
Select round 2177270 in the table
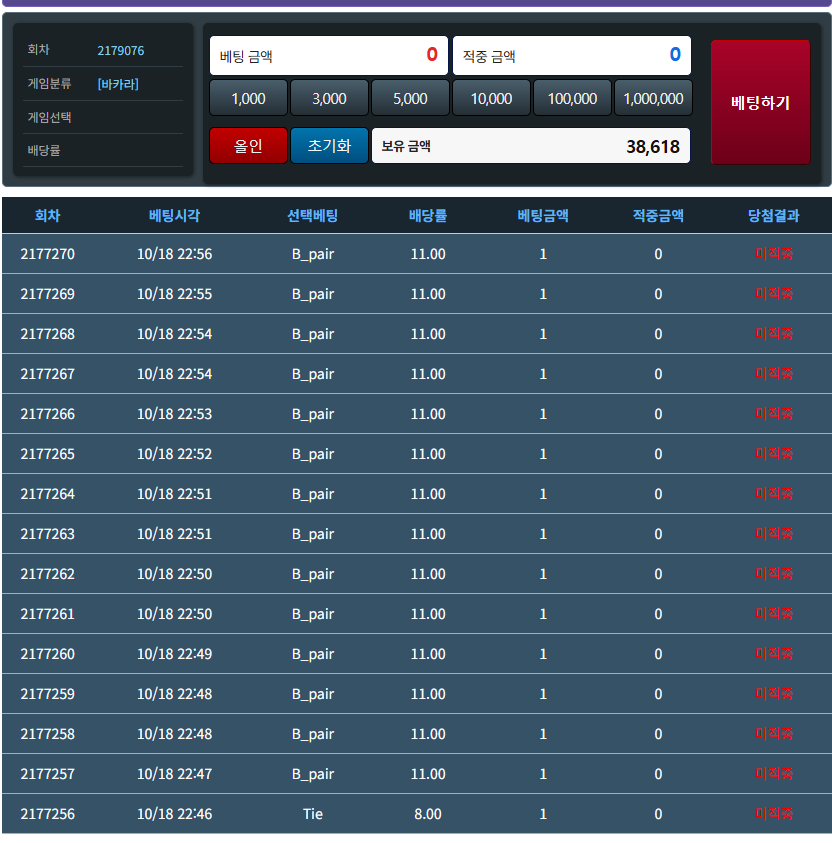point(417,254)
